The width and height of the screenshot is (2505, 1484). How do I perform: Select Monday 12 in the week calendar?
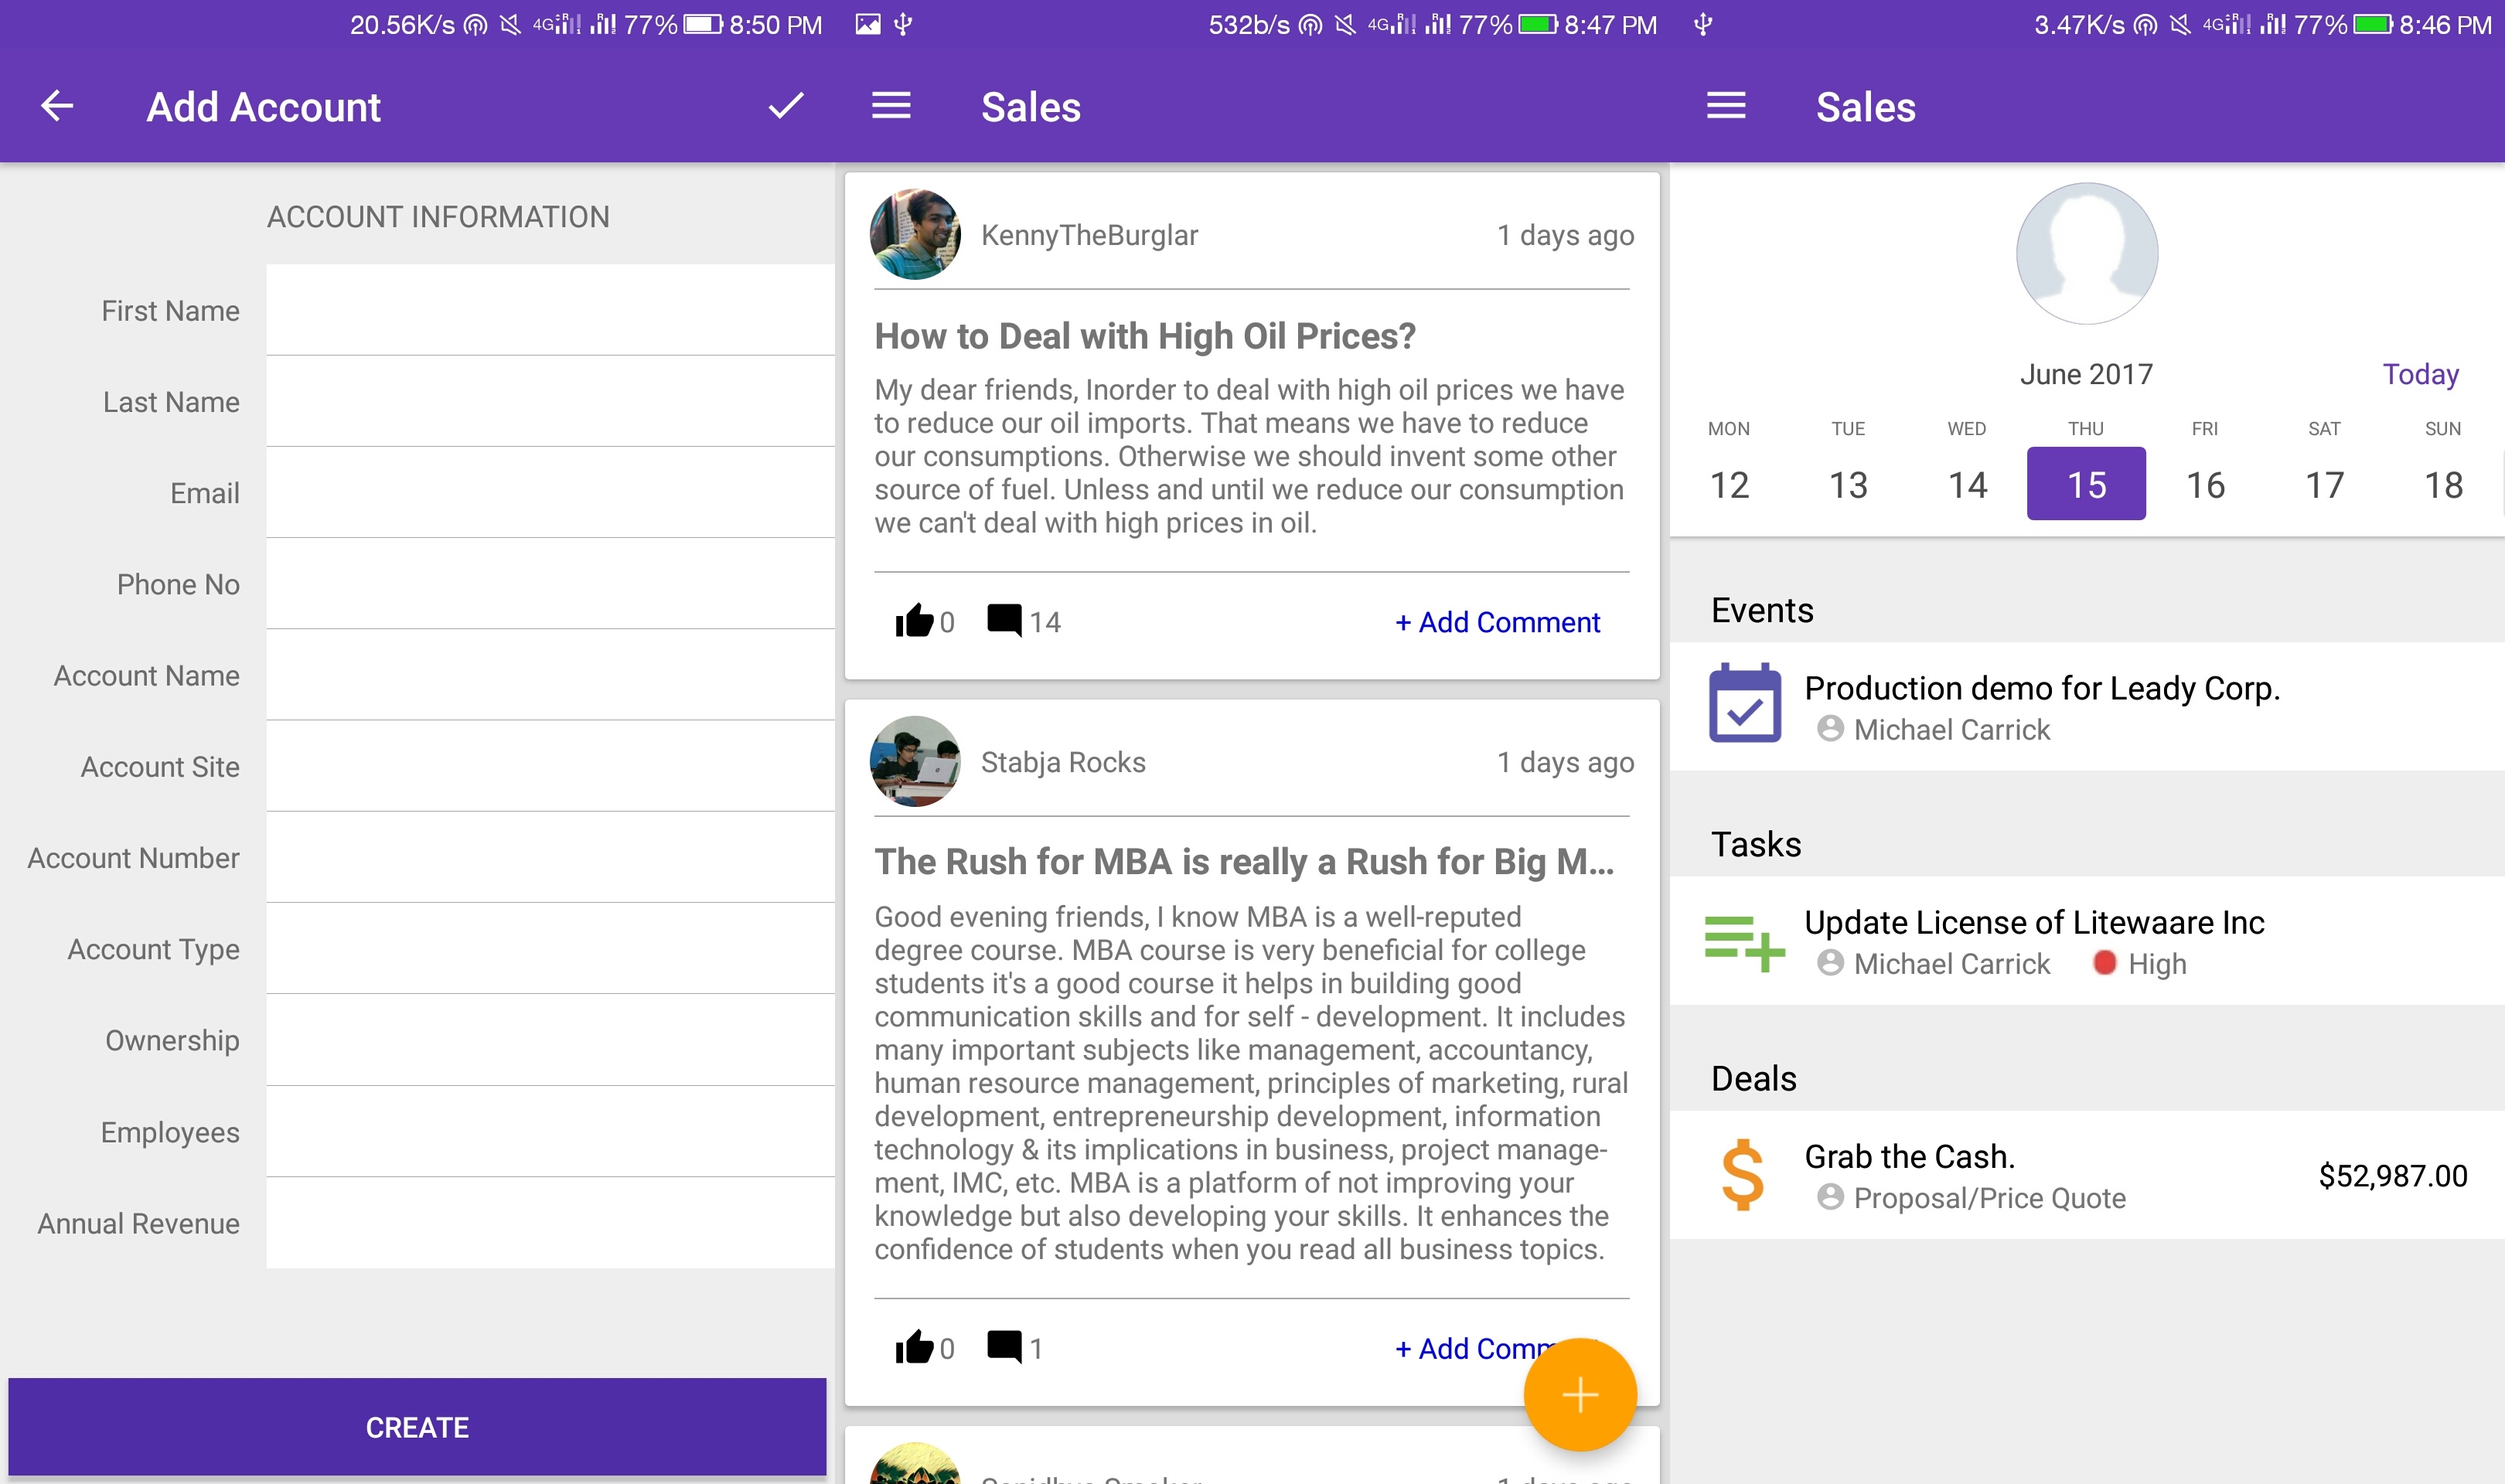coord(1729,485)
